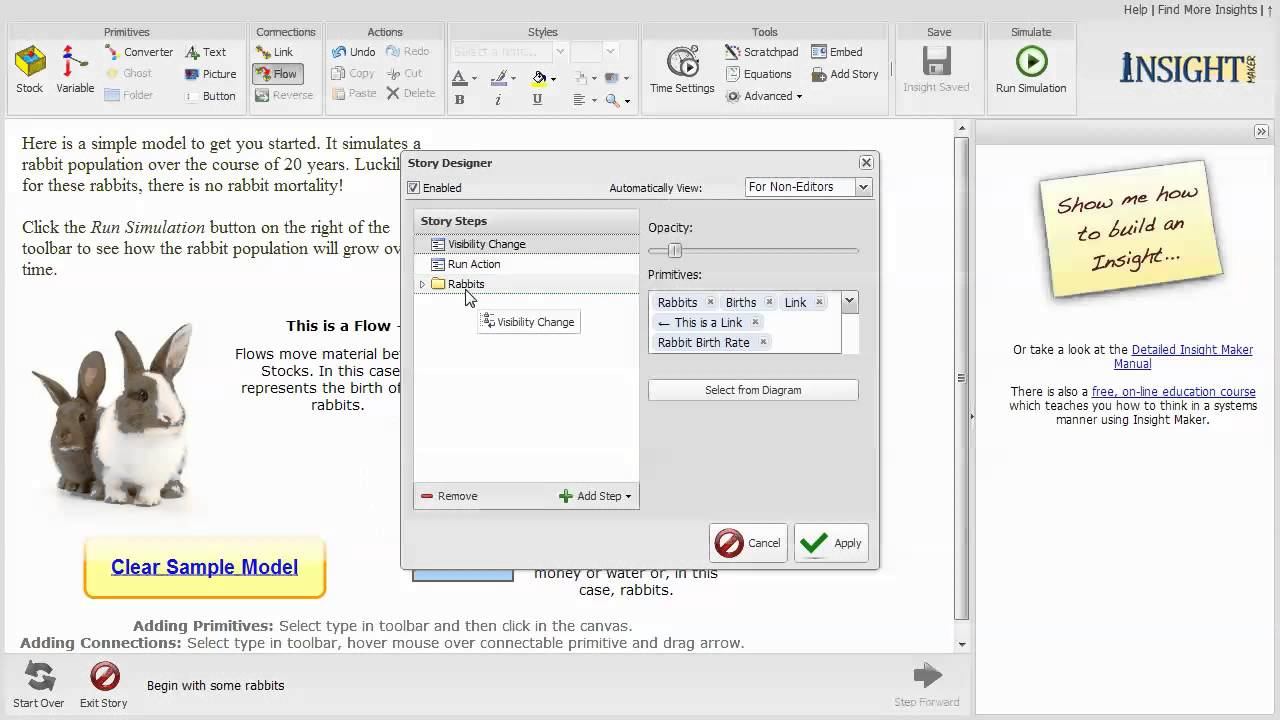Apply the Story Designer changes

pyautogui.click(x=831, y=543)
